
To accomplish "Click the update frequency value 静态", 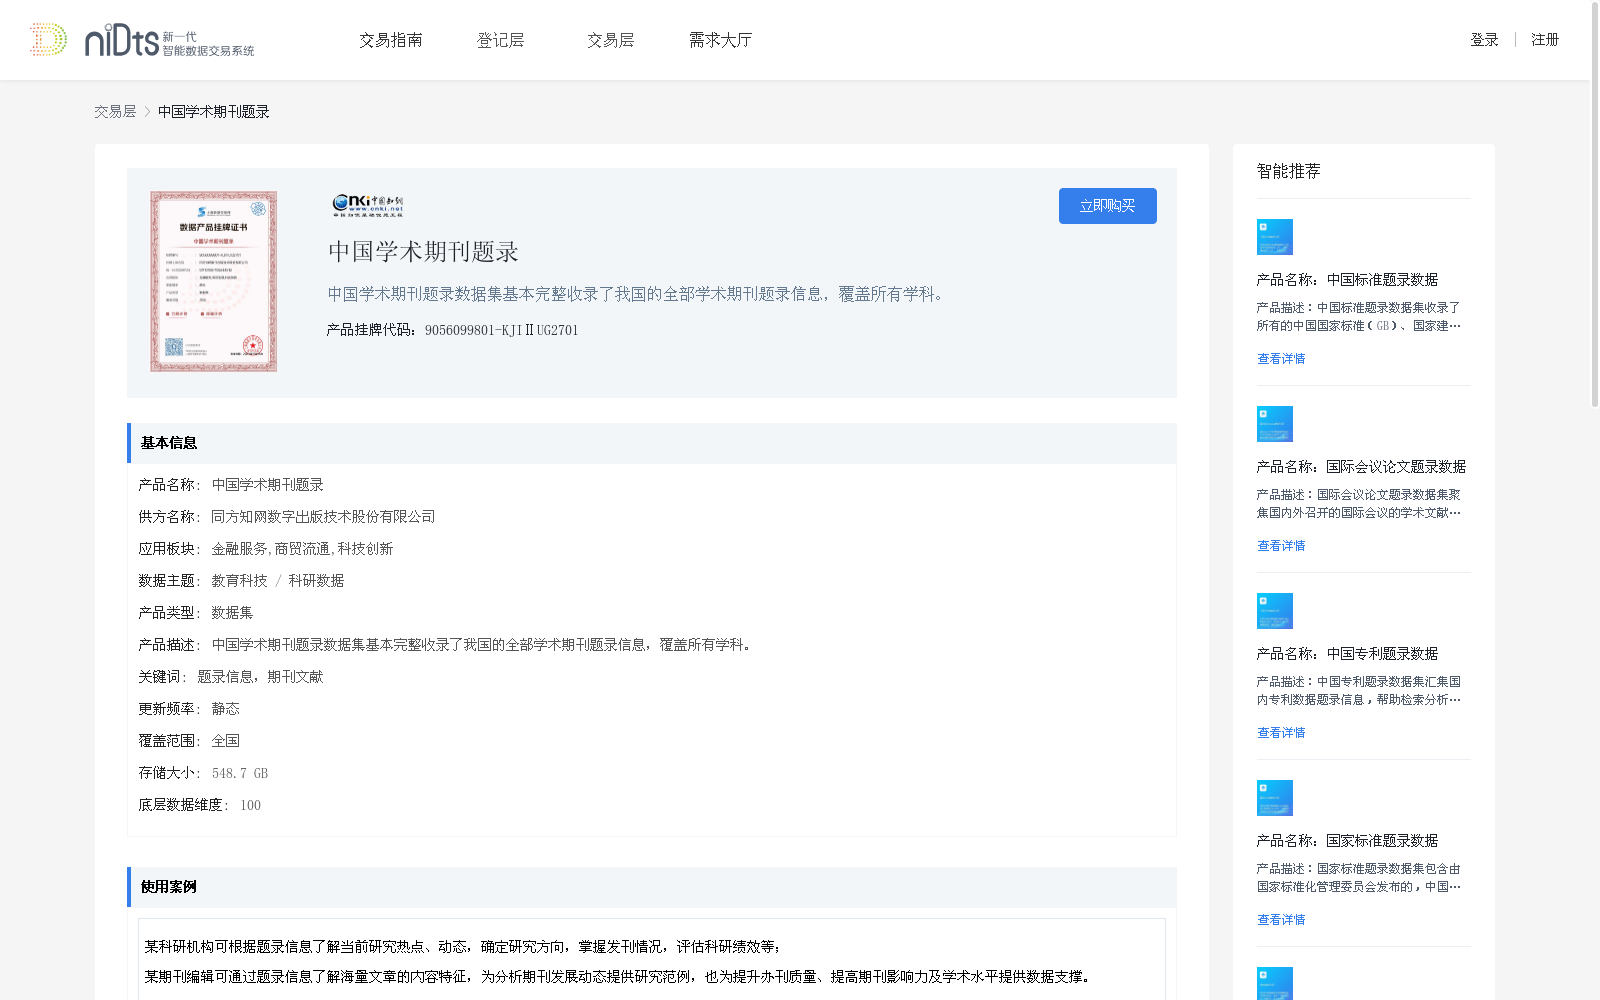I will point(225,709).
